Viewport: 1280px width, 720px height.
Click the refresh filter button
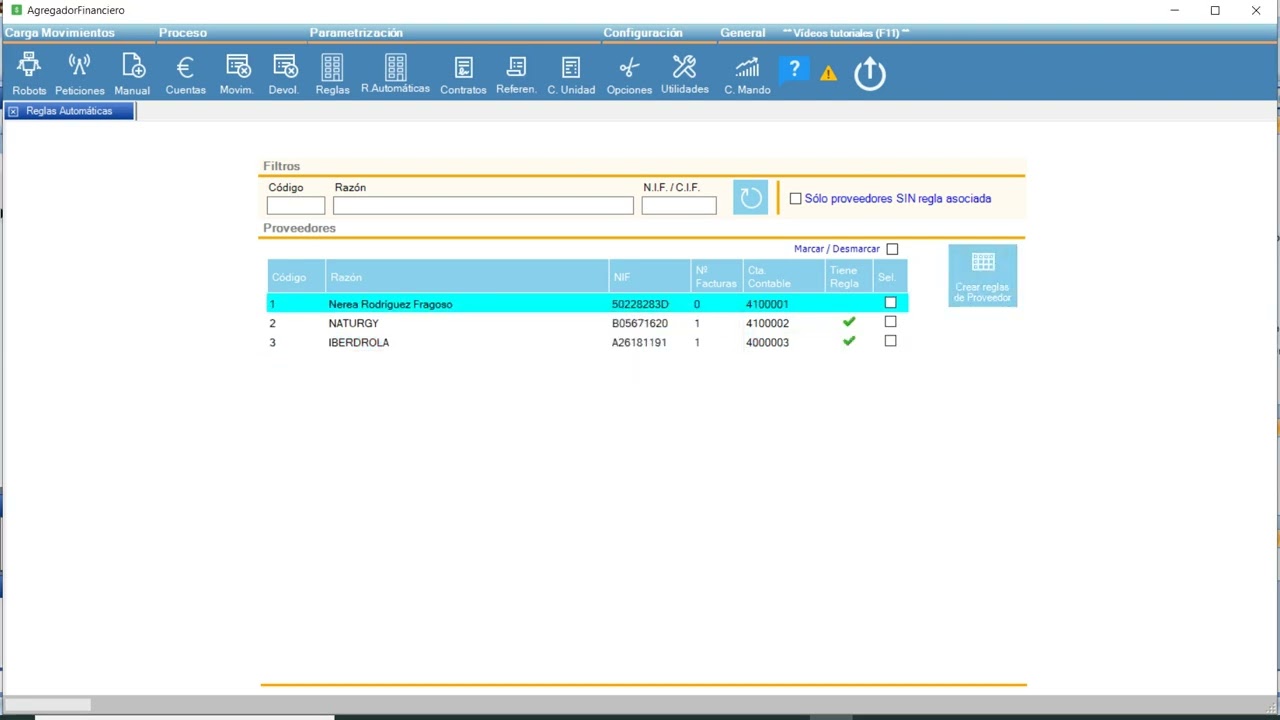[750, 197]
